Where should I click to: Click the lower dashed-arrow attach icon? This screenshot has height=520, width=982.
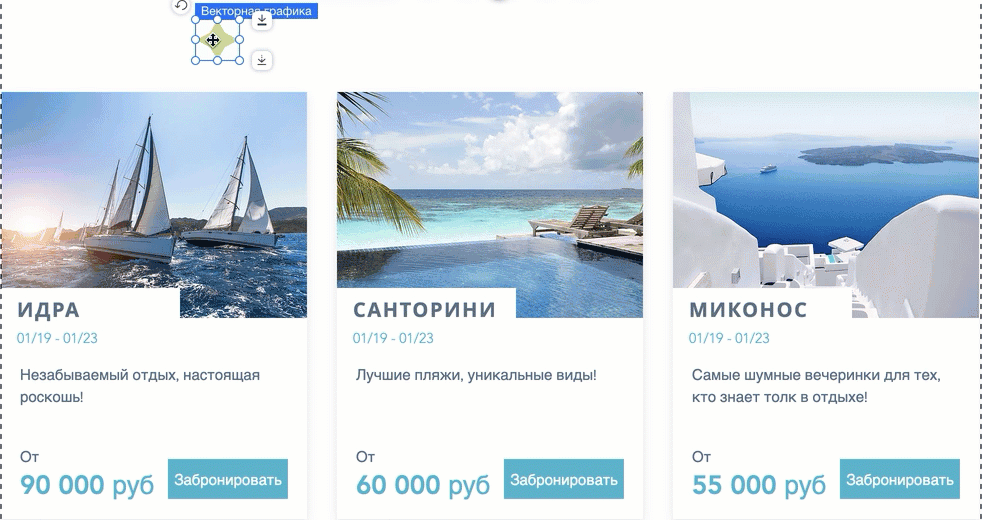tap(262, 60)
